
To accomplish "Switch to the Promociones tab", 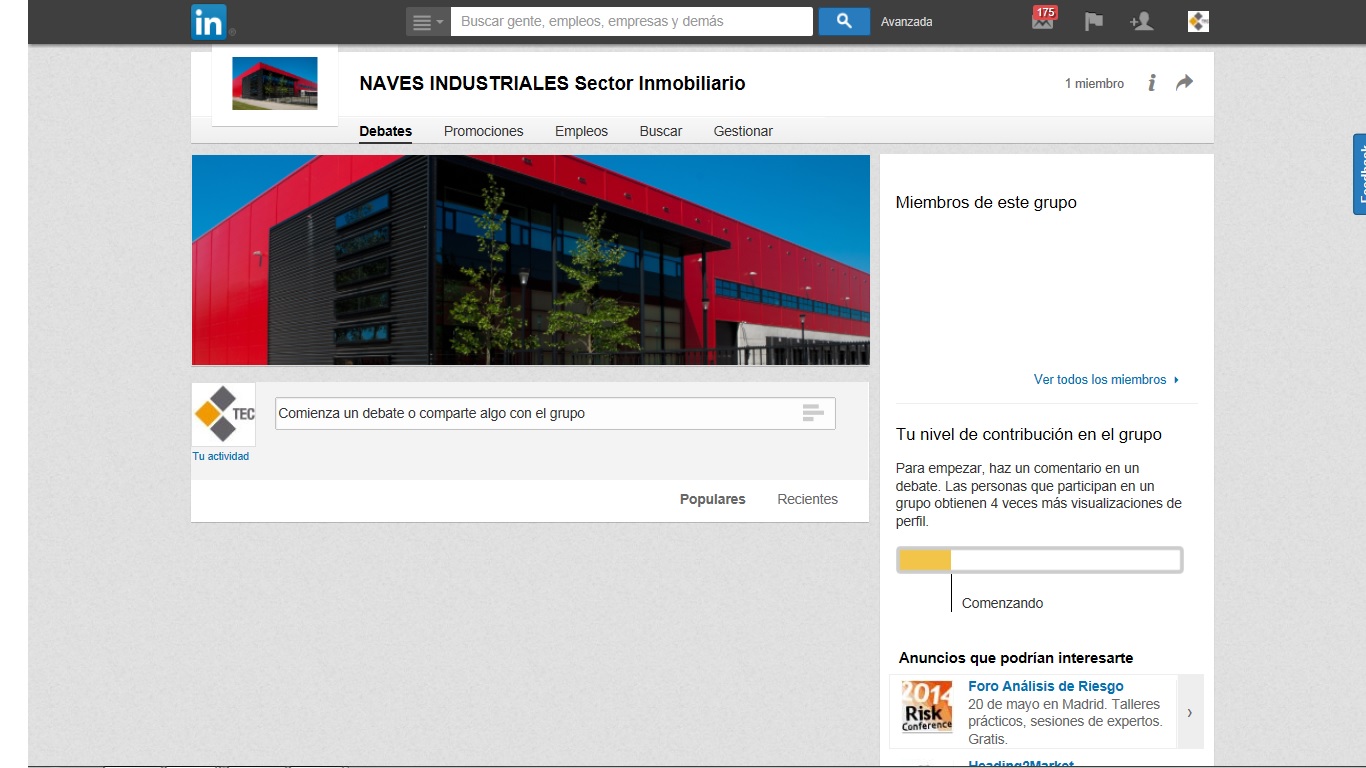I will (483, 131).
